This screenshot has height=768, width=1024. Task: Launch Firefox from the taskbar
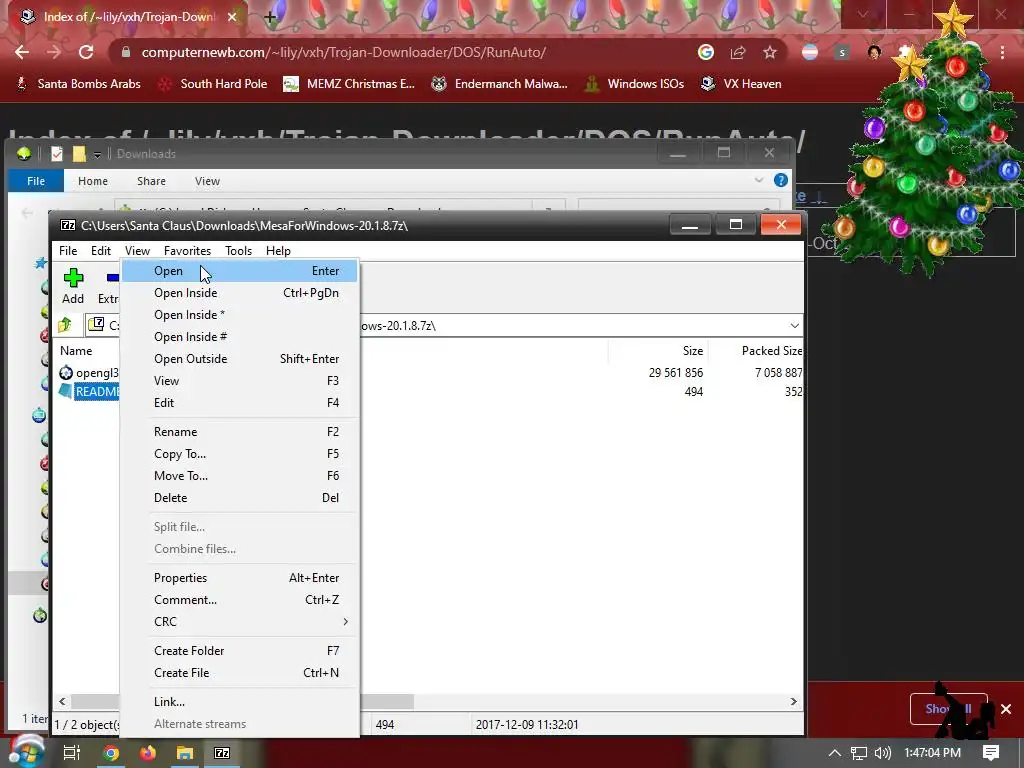pyautogui.click(x=148, y=753)
